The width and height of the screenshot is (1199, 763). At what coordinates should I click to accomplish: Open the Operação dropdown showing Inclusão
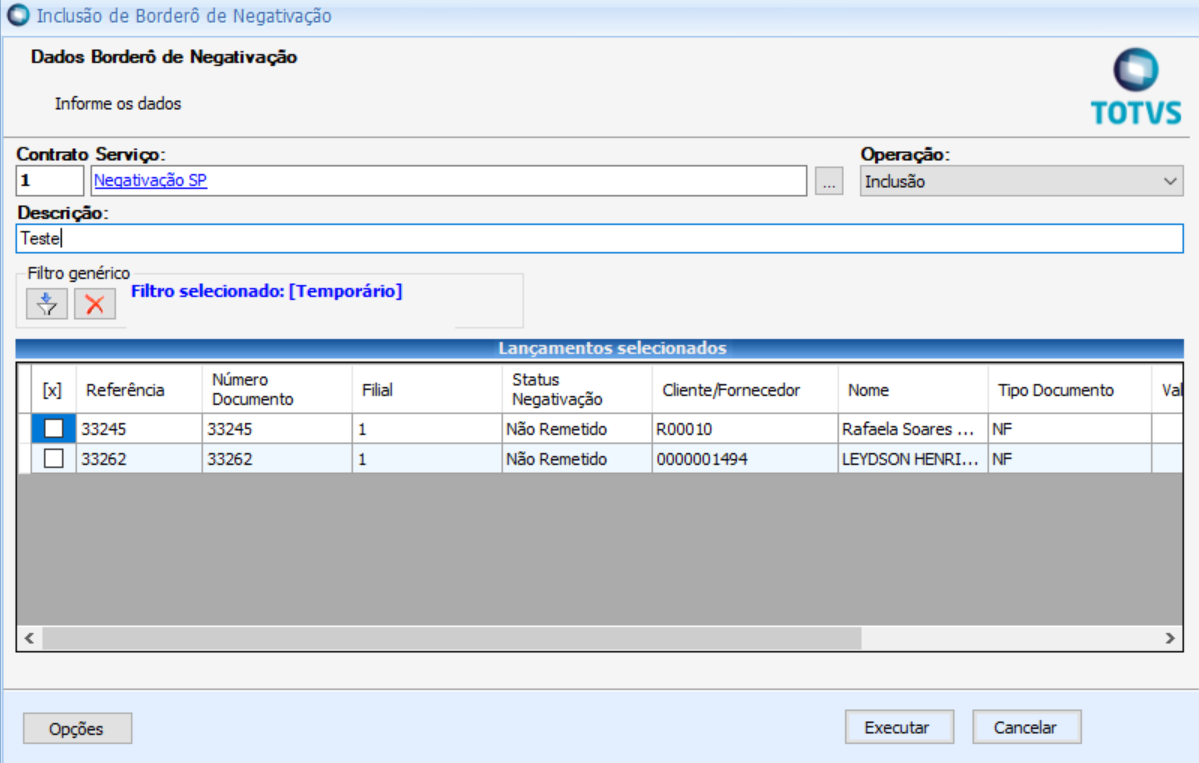pyautogui.click(x=1021, y=181)
